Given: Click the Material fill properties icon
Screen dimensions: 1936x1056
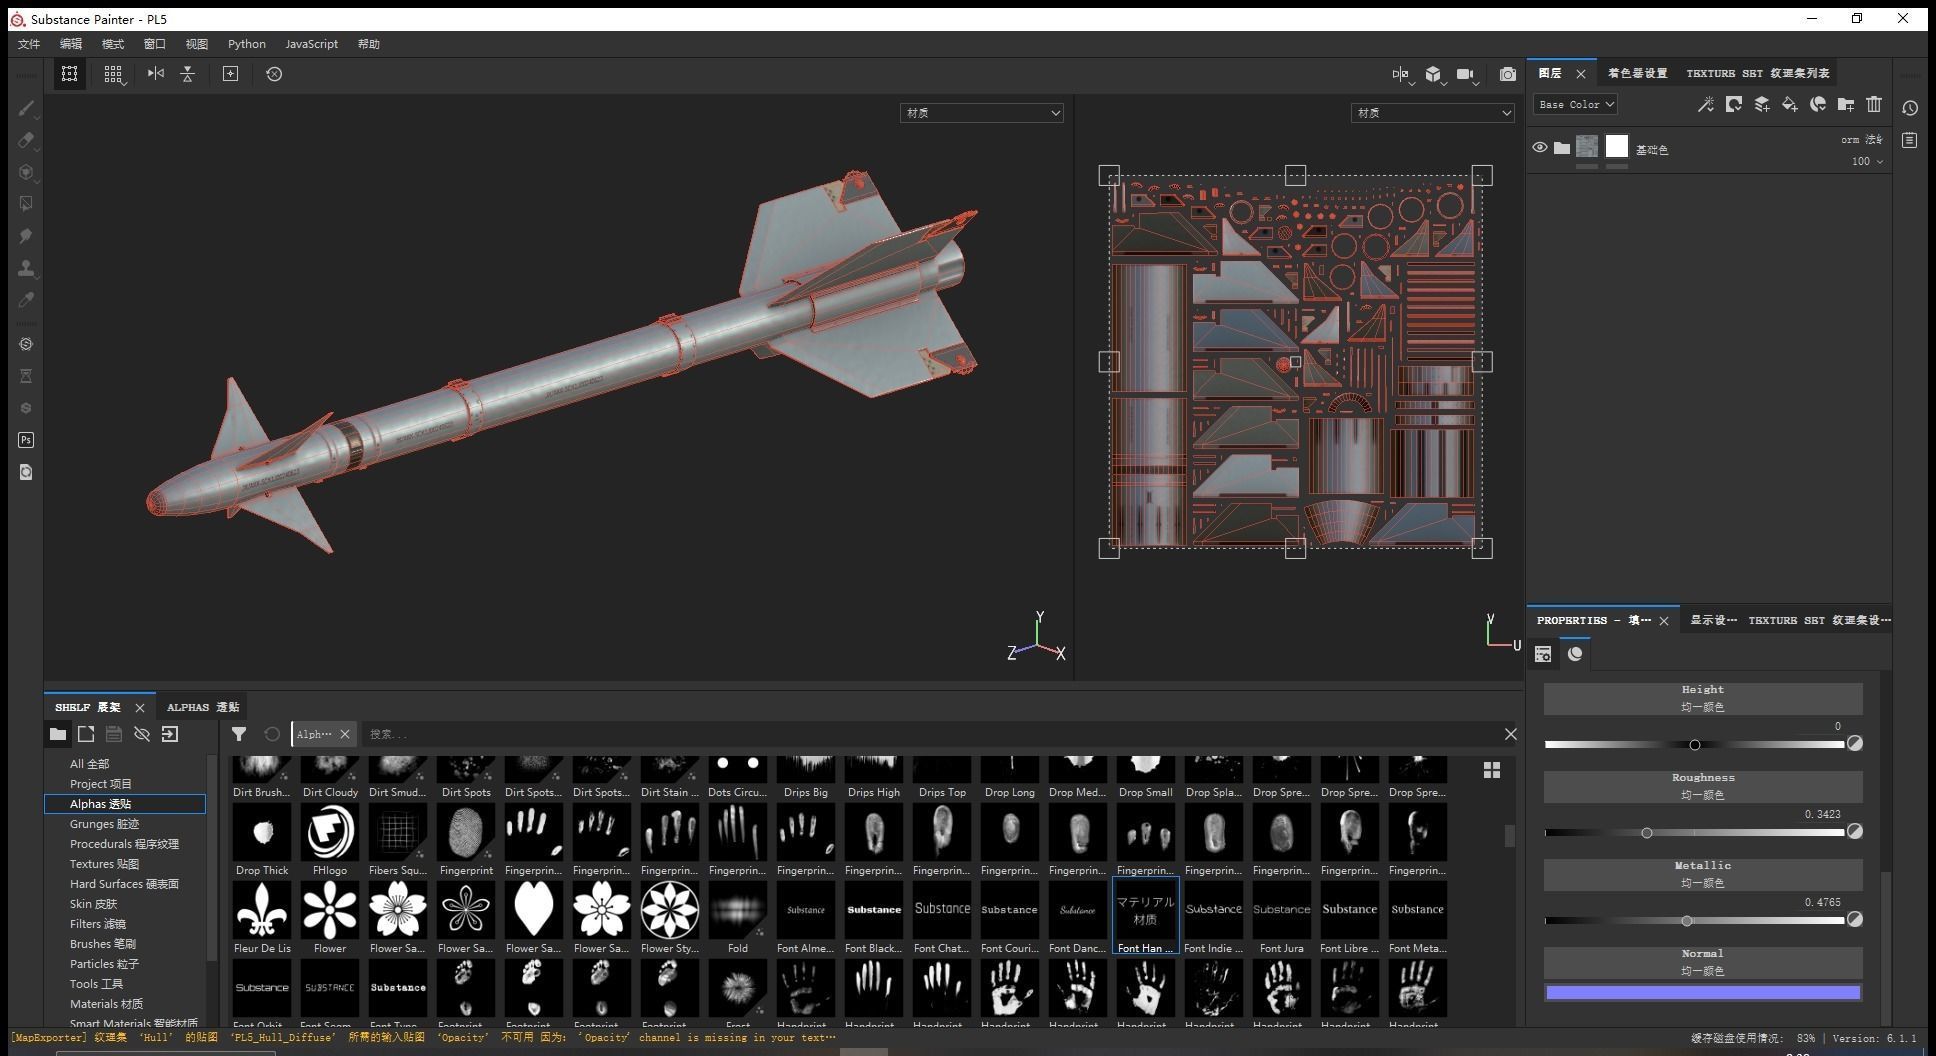Looking at the screenshot, I should coord(1575,654).
